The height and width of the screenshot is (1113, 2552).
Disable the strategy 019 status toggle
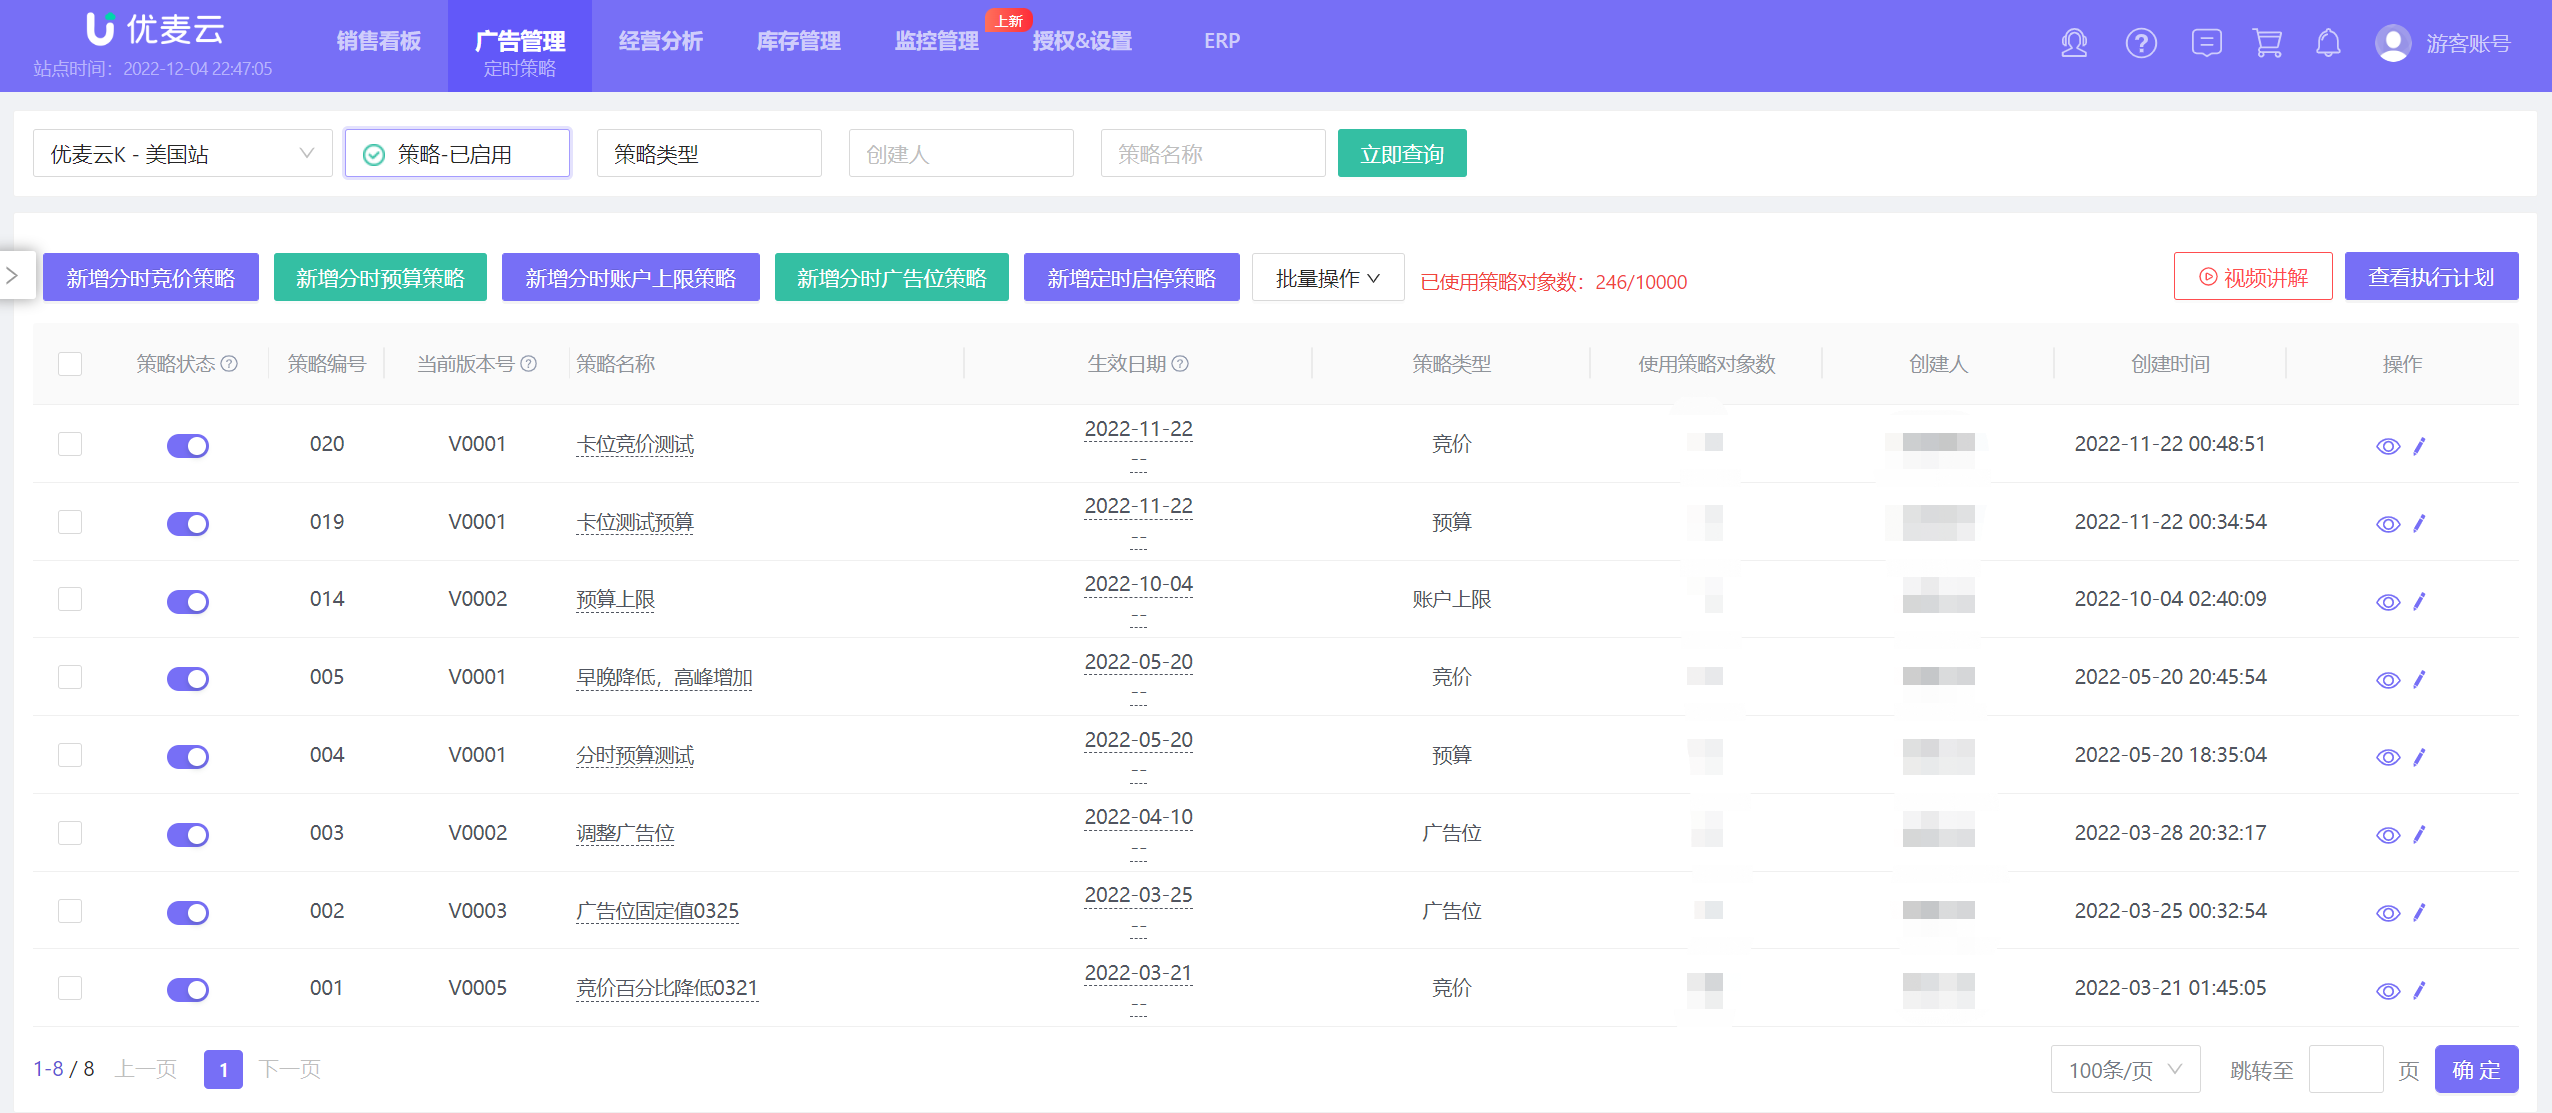coord(188,523)
